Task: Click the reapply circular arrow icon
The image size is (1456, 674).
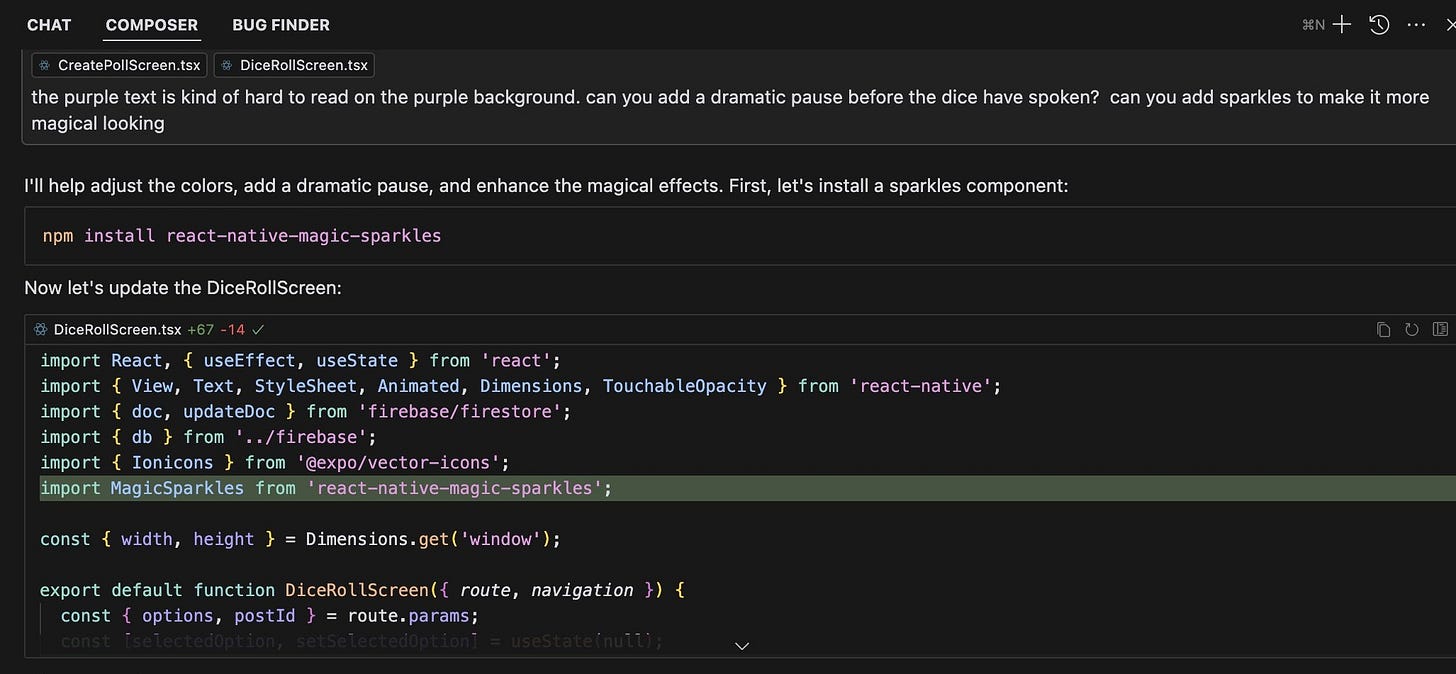Action: point(1412,329)
